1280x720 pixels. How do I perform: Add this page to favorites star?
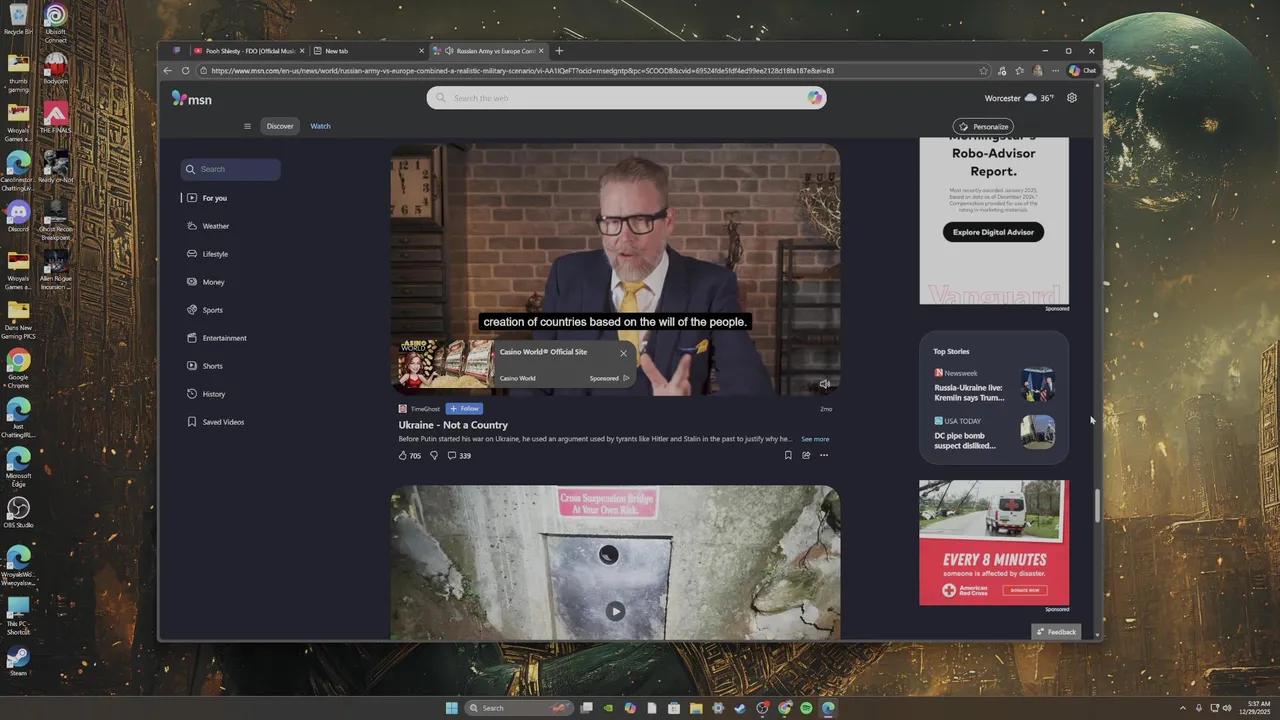[984, 71]
